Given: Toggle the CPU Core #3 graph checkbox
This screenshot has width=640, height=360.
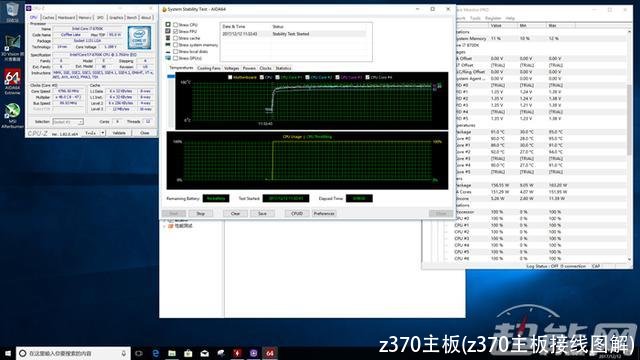Looking at the screenshot, I should [x=338, y=77].
